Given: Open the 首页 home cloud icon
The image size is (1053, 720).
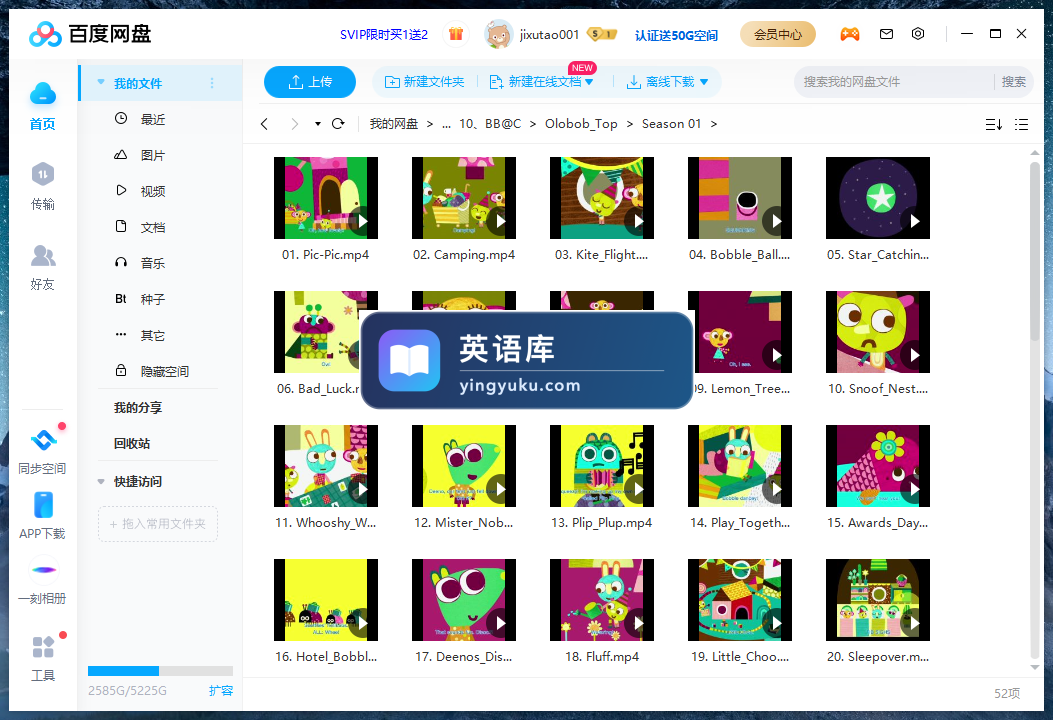Looking at the screenshot, I should (42, 95).
